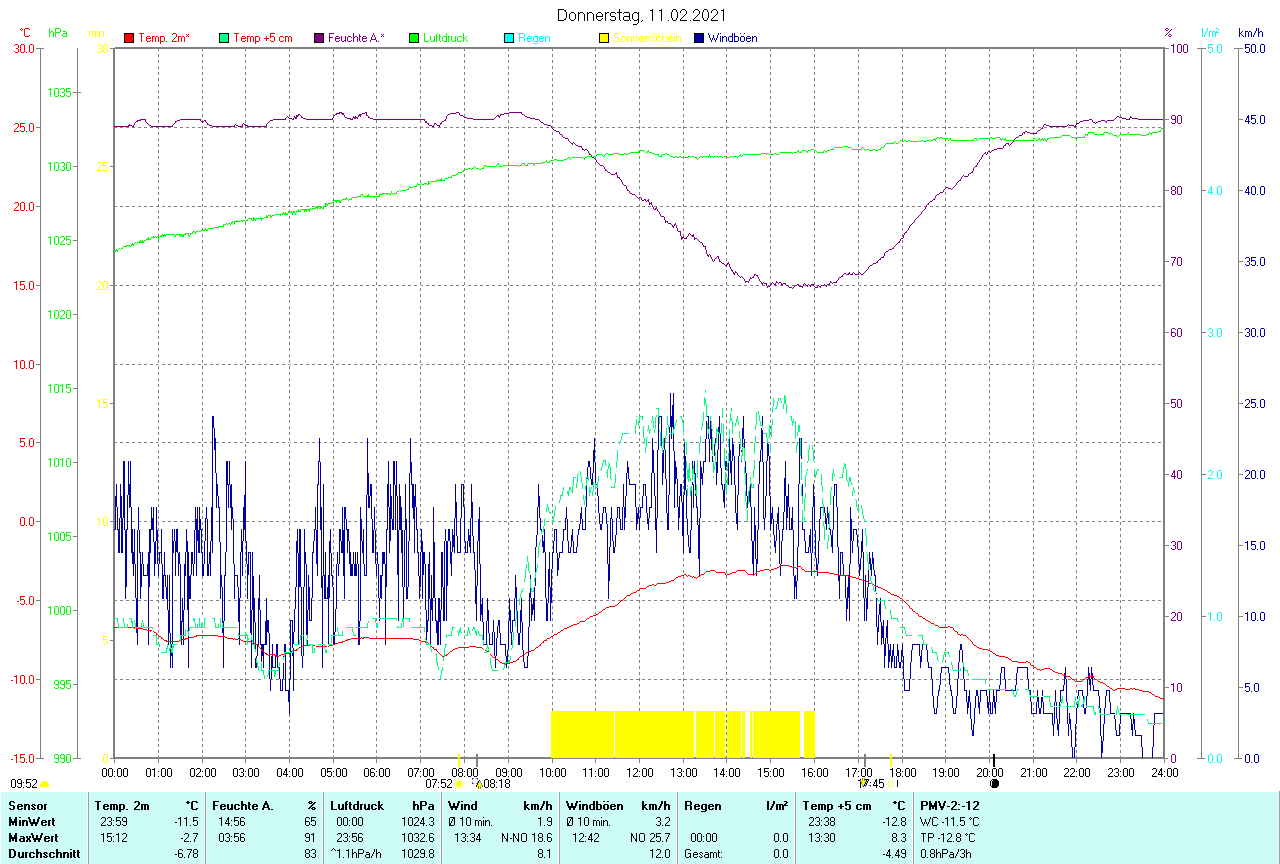Click the -15.0 tick on the °C axis

[x=21, y=758]
